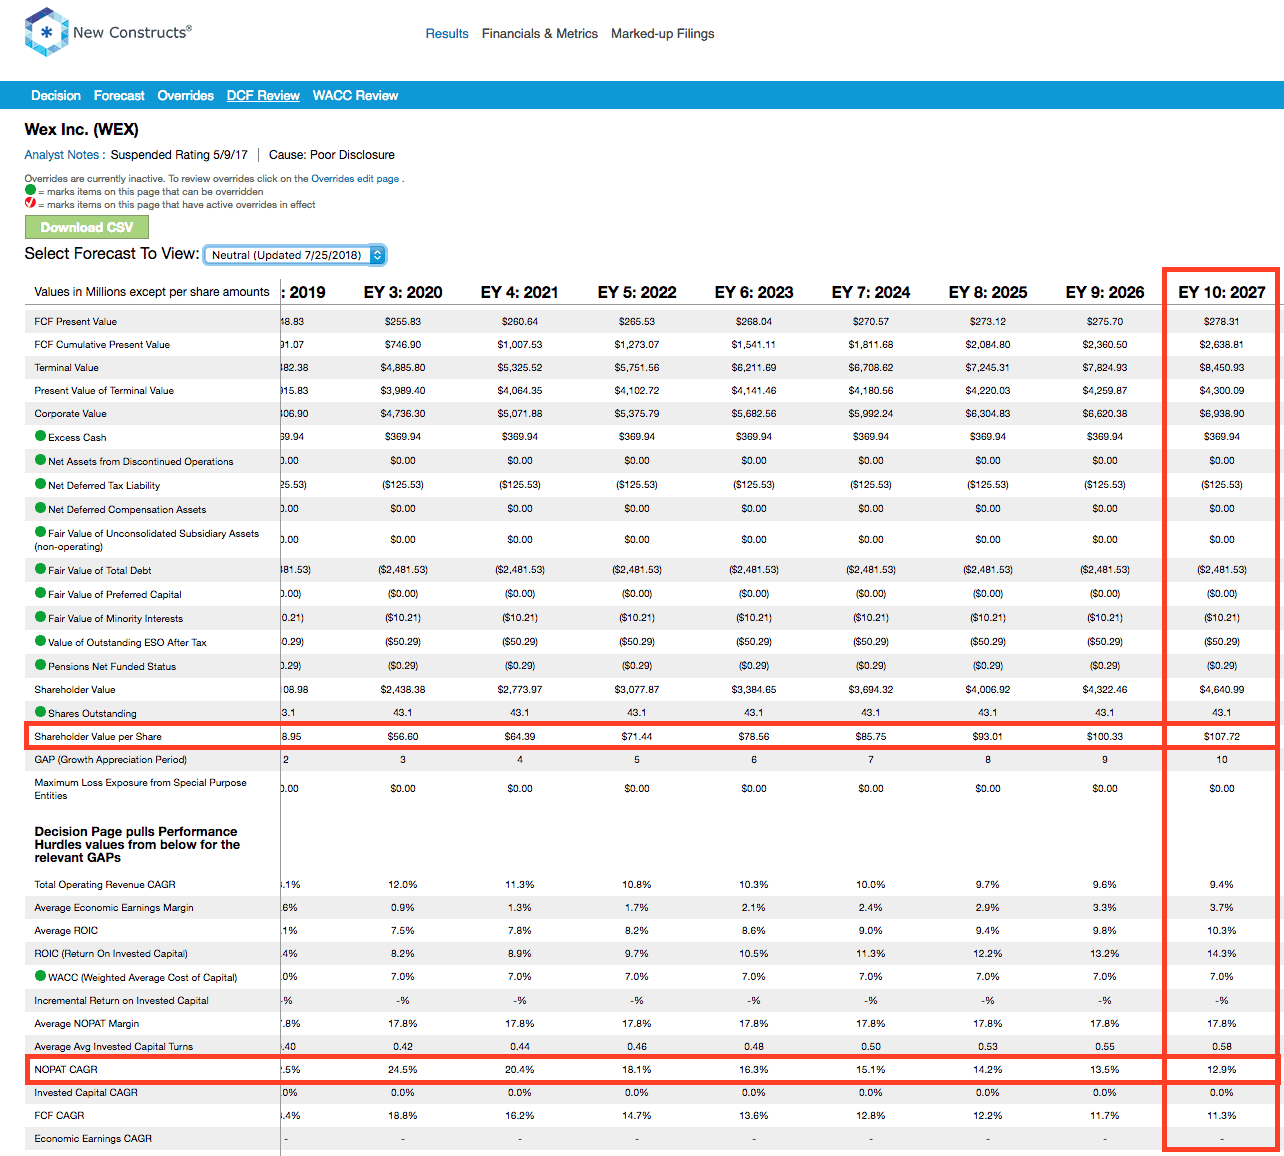Click the 11.3% FCF CAGR value for 2027
The width and height of the screenshot is (1284, 1156).
tap(1222, 1115)
